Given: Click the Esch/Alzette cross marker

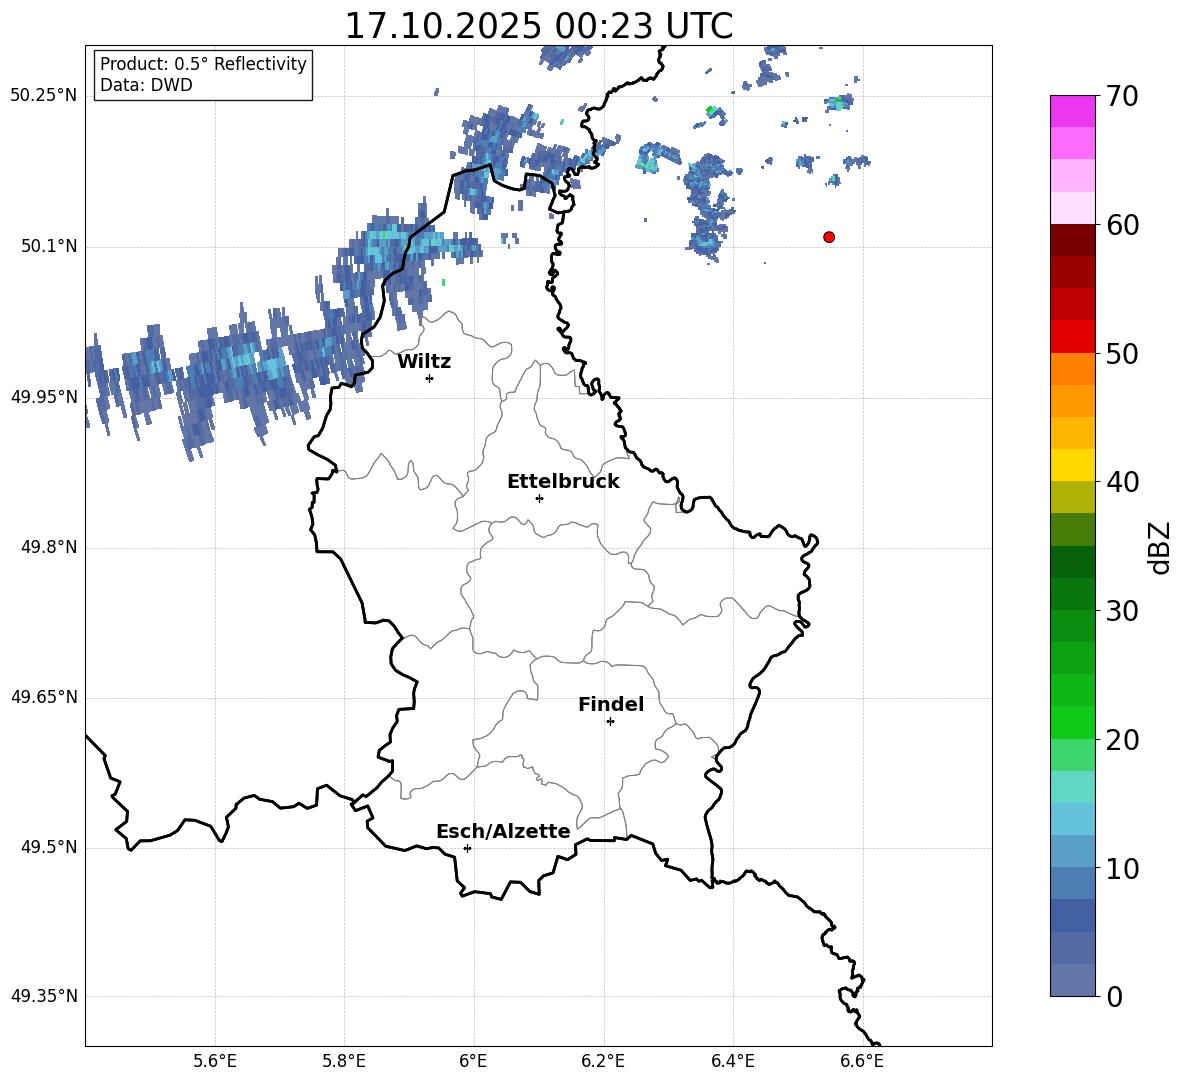Looking at the screenshot, I should (x=467, y=848).
